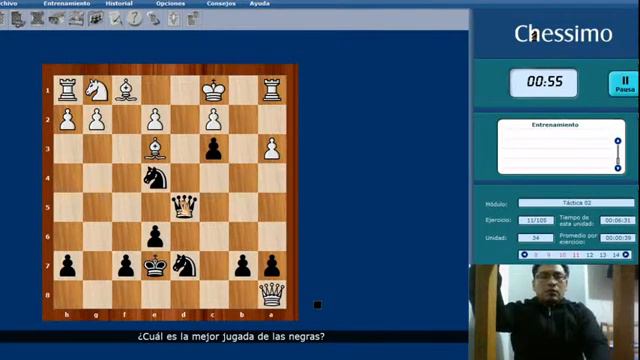Click the lightbulb hint toolbar icon
Image resolution: width=640 pixels, height=360 pixels.
[173, 19]
